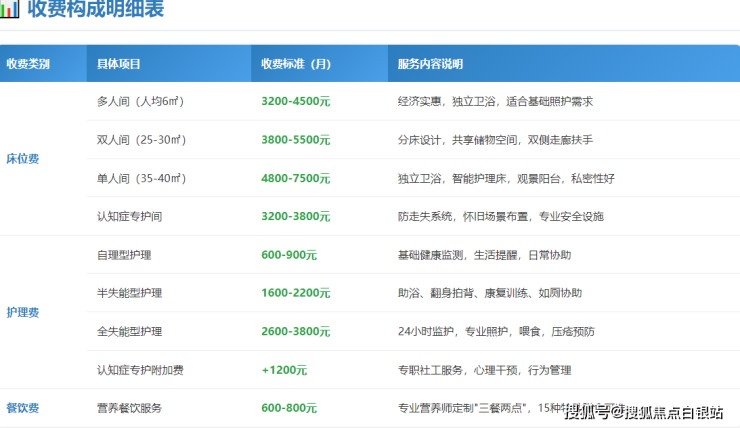Select the 营养餐饮服务 item
Screen dimensions: 740x428
(x=129, y=408)
